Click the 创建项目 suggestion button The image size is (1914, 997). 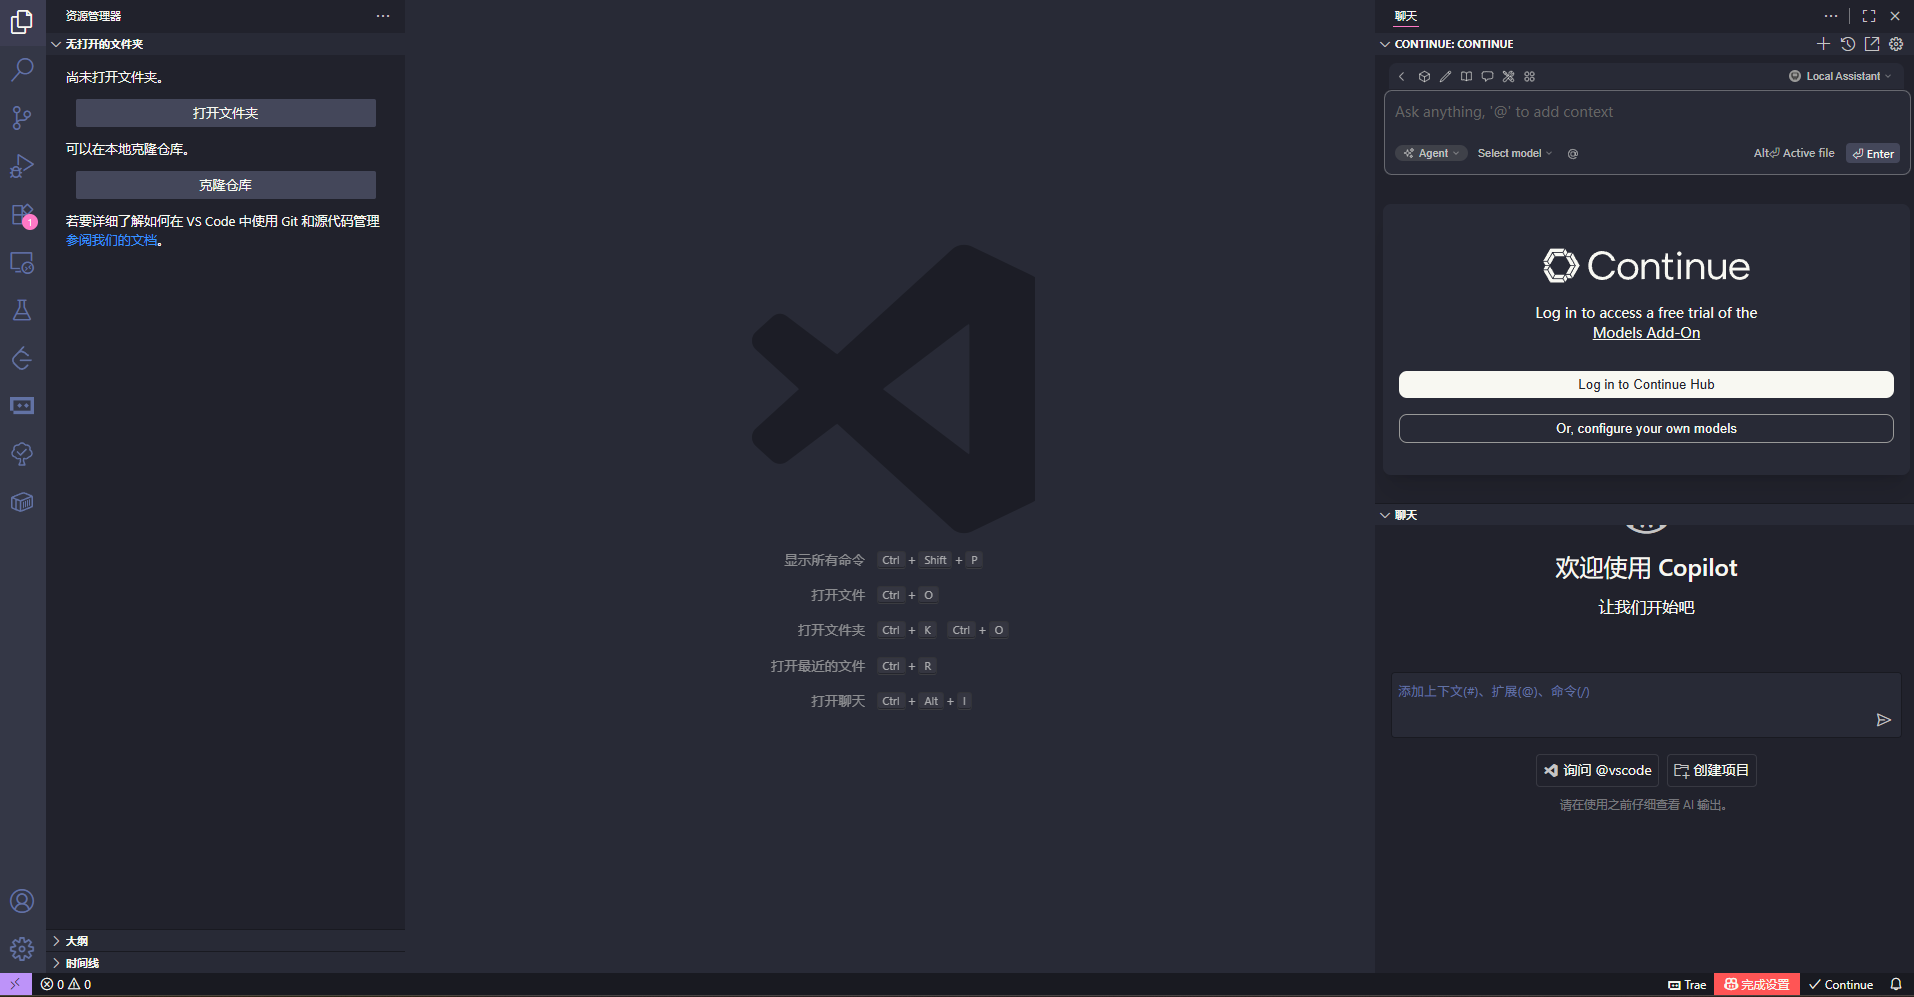(x=1711, y=770)
